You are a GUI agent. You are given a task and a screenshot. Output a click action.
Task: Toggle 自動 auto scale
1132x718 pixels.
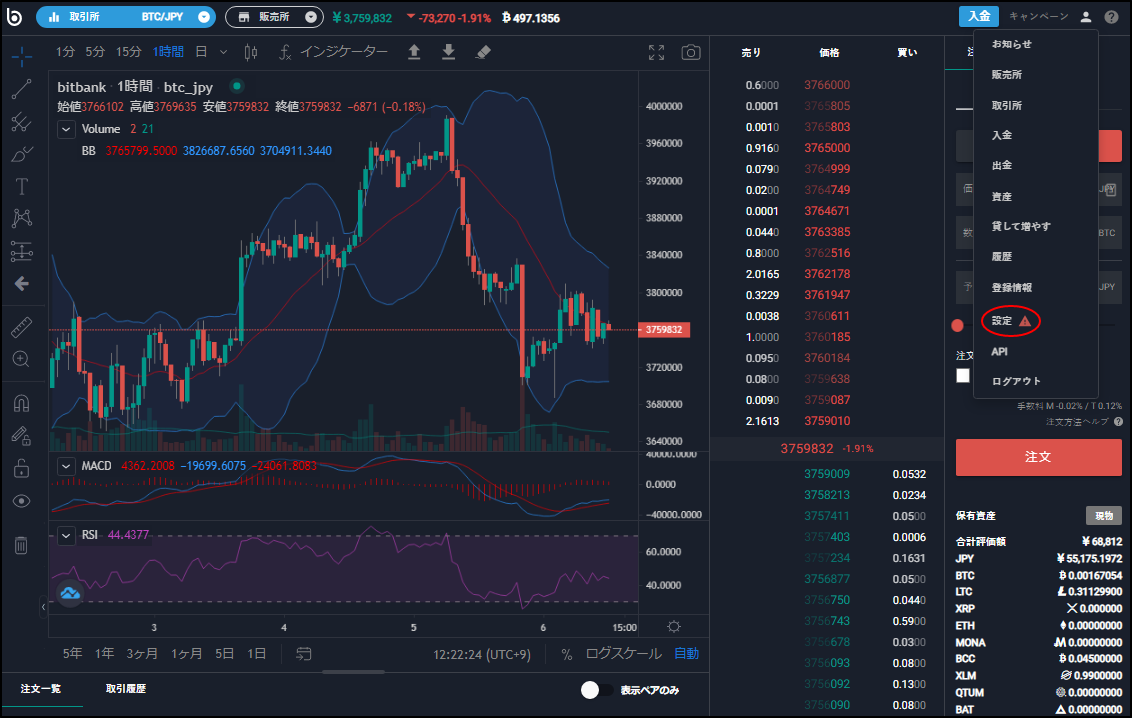tap(687, 654)
